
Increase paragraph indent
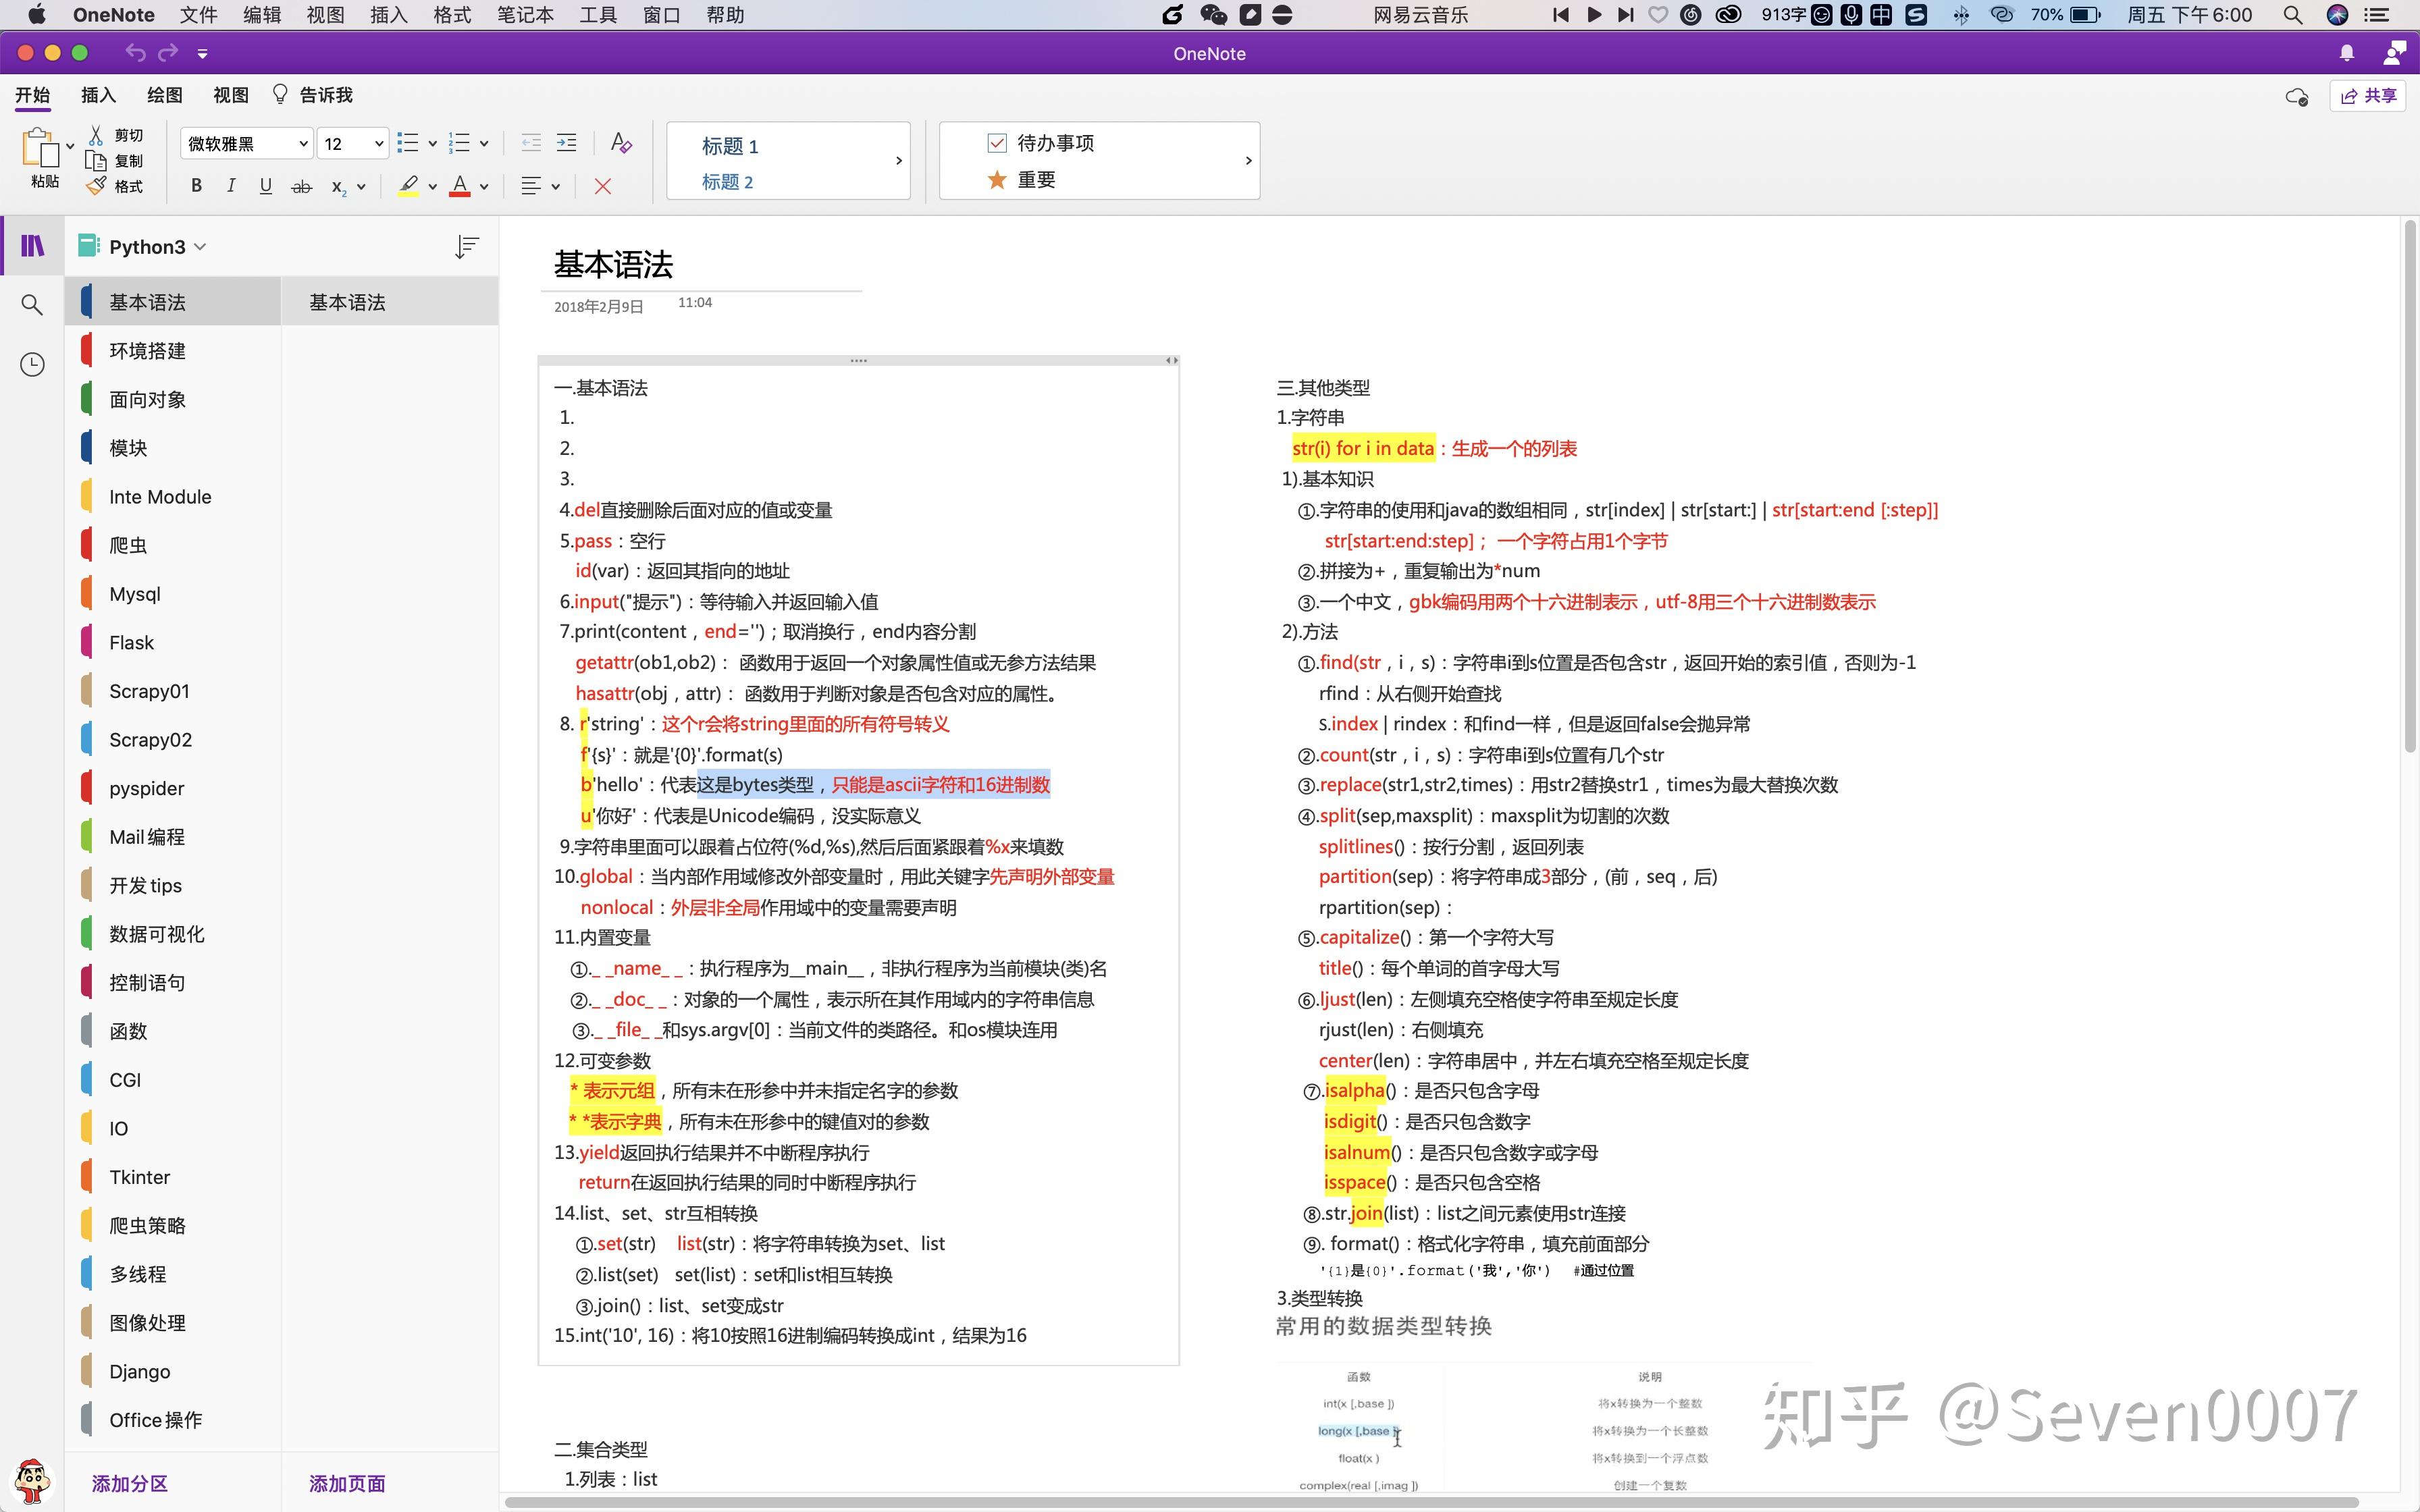[x=566, y=143]
